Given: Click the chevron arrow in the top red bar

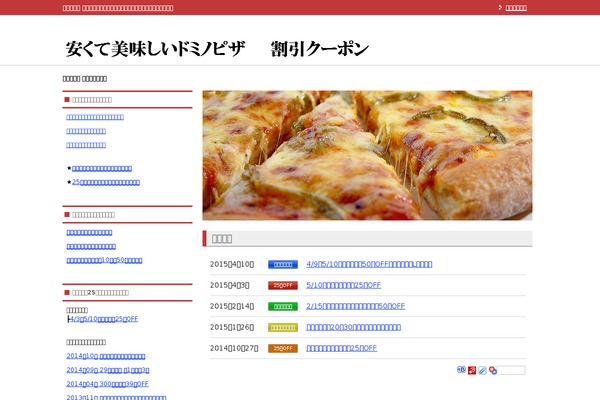Looking at the screenshot, I should pyautogui.click(x=500, y=7).
